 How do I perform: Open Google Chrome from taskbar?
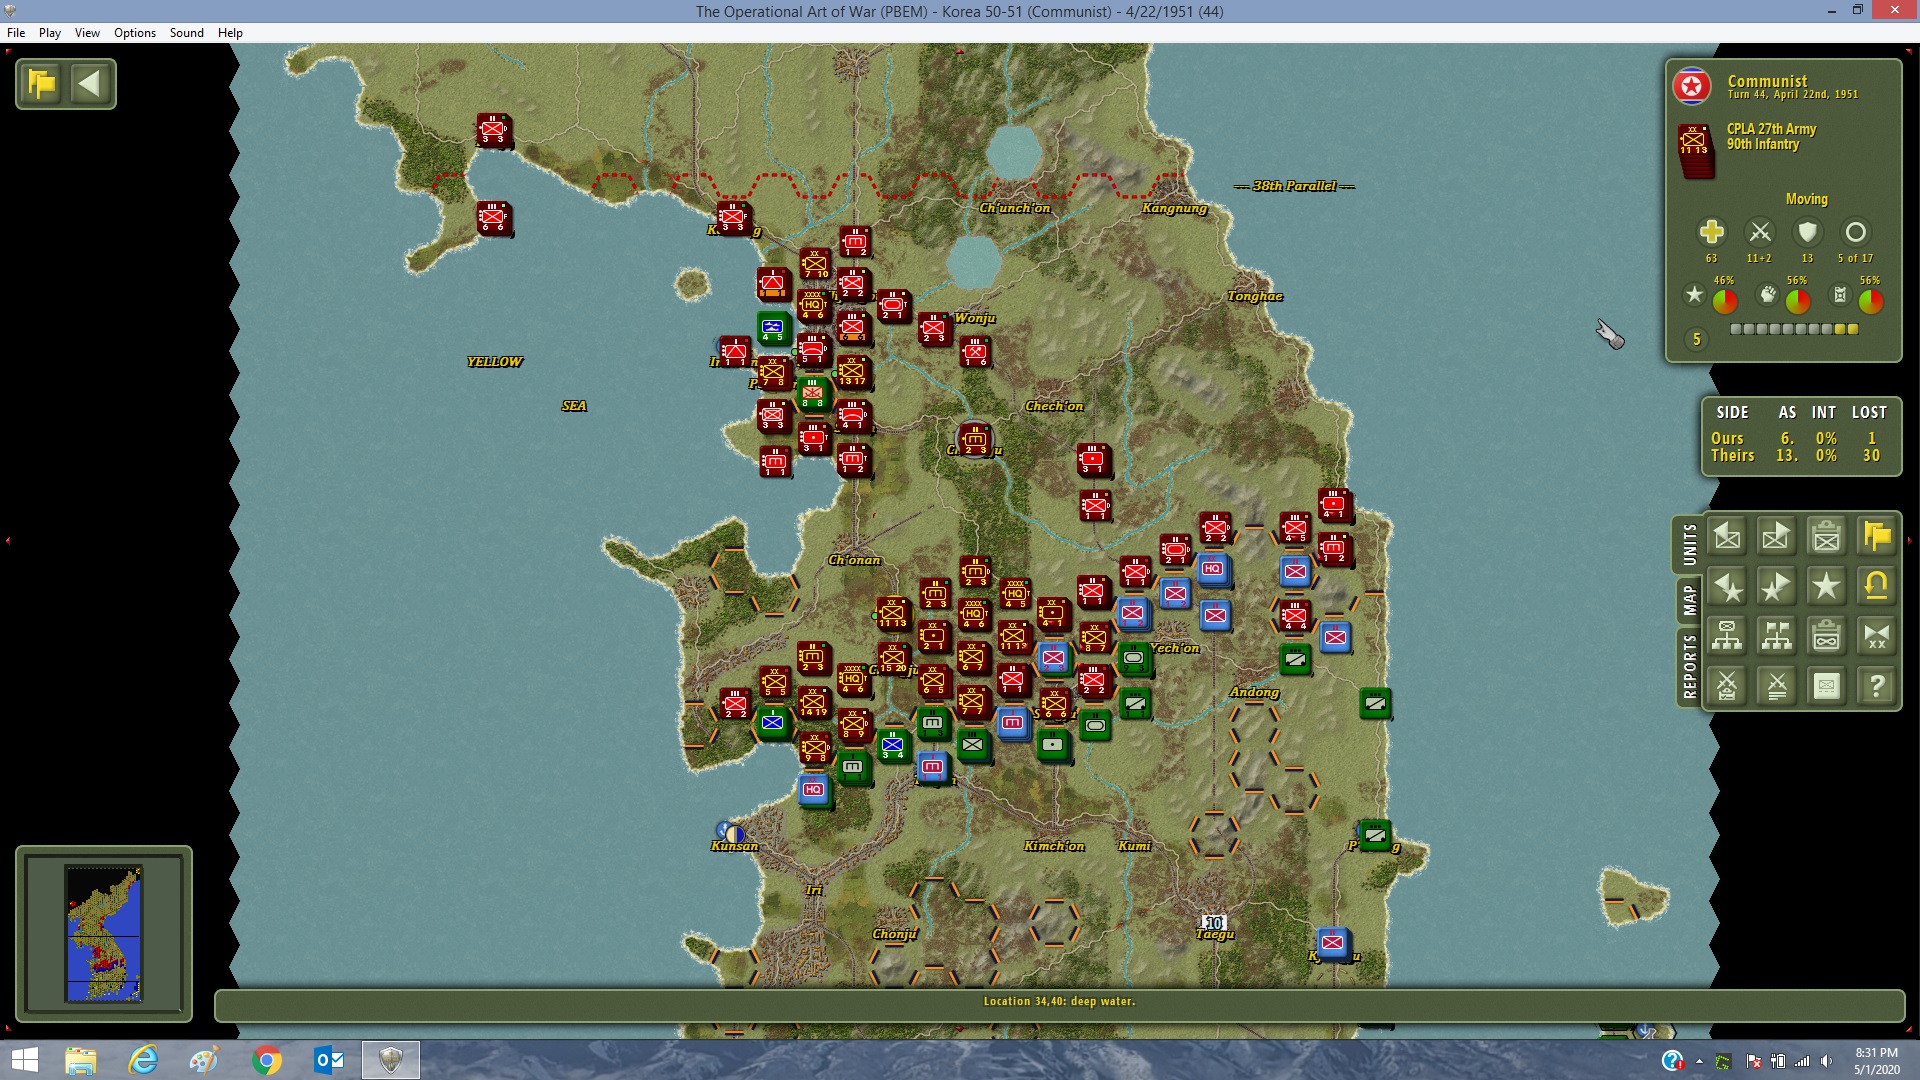click(x=266, y=1060)
